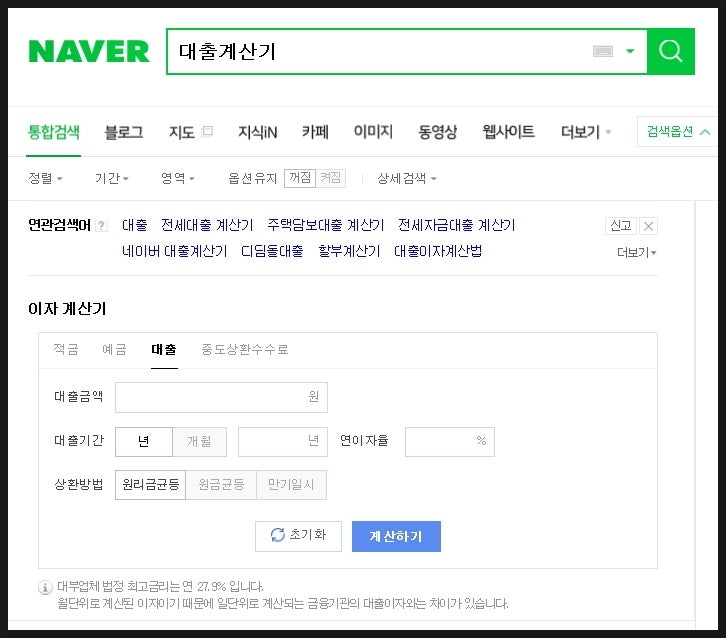
Task: Switch calculator to 예금 tab
Action: pos(114,350)
